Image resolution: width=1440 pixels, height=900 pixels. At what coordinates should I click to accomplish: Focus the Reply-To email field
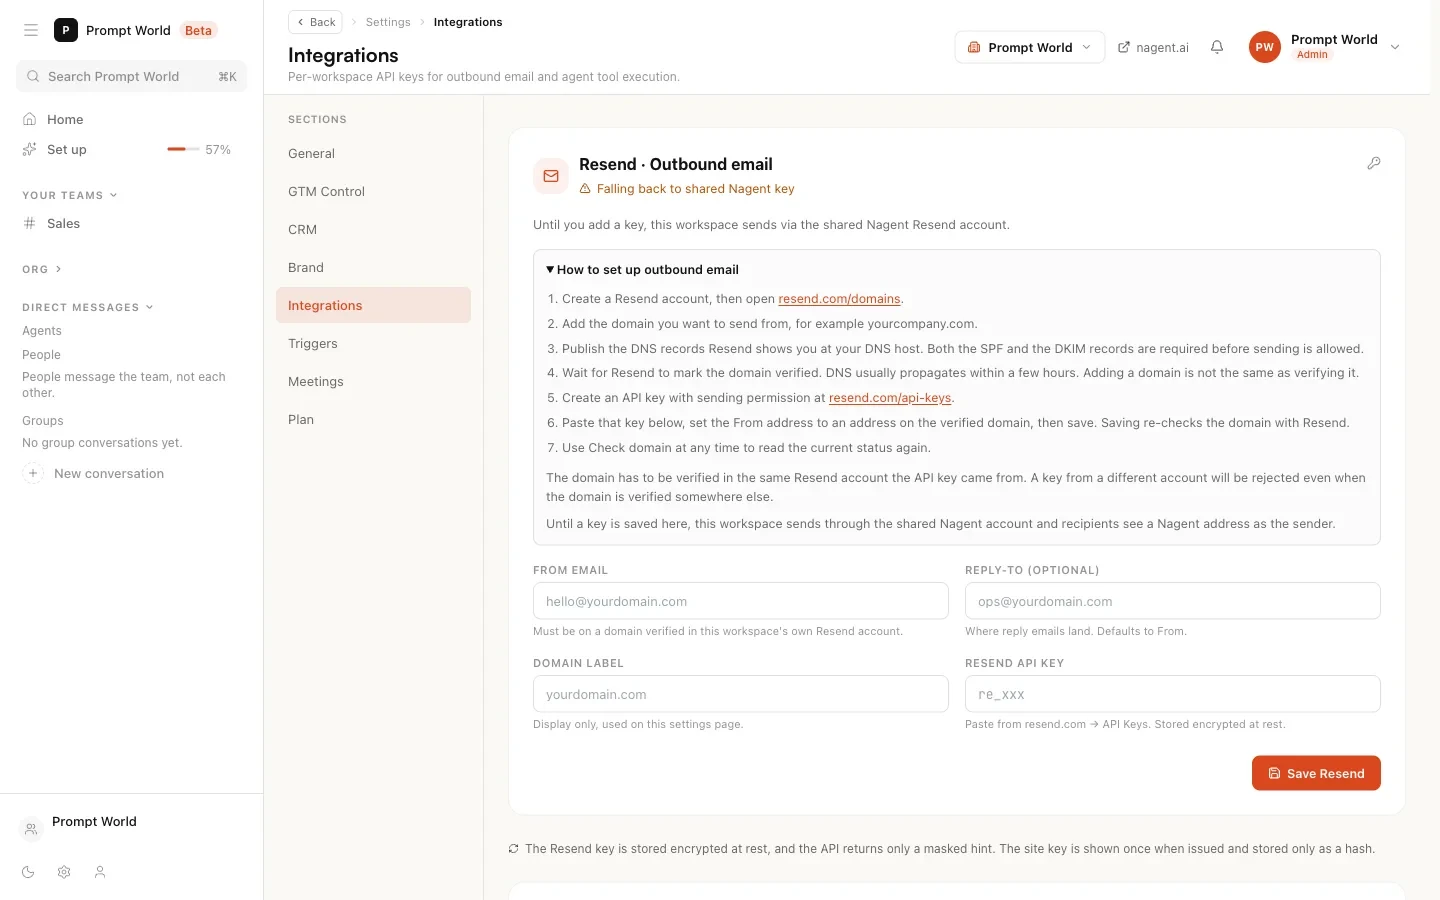click(x=1173, y=601)
